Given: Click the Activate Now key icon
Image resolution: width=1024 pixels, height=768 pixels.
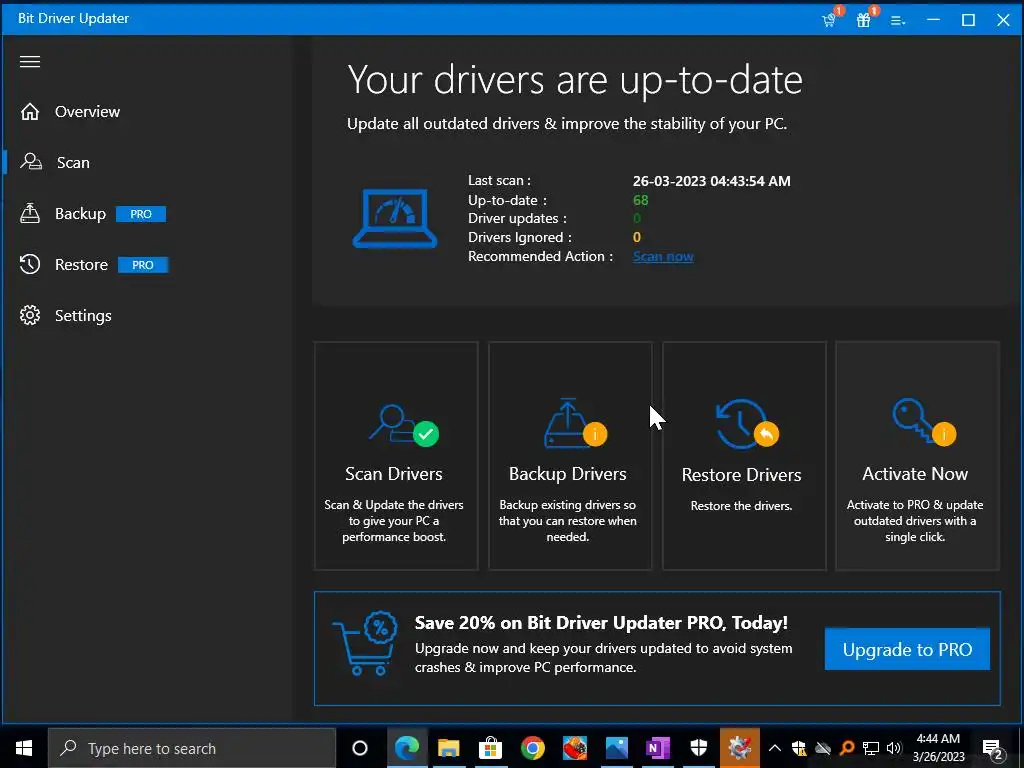Looking at the screenshot, I should click(x=923, y=422).
